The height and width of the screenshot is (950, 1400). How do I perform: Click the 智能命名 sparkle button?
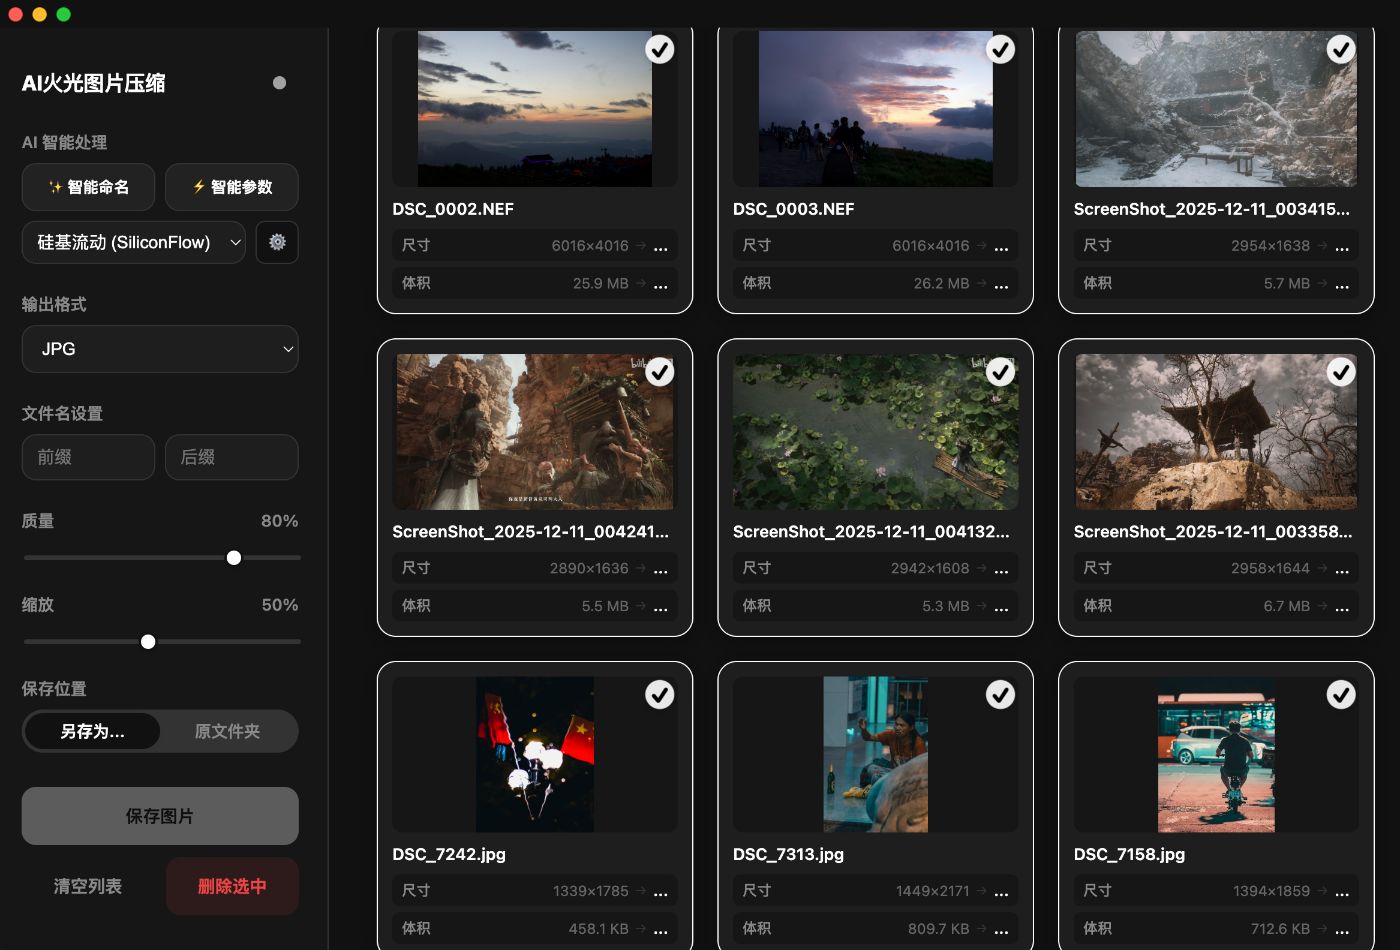coord(88,187)
